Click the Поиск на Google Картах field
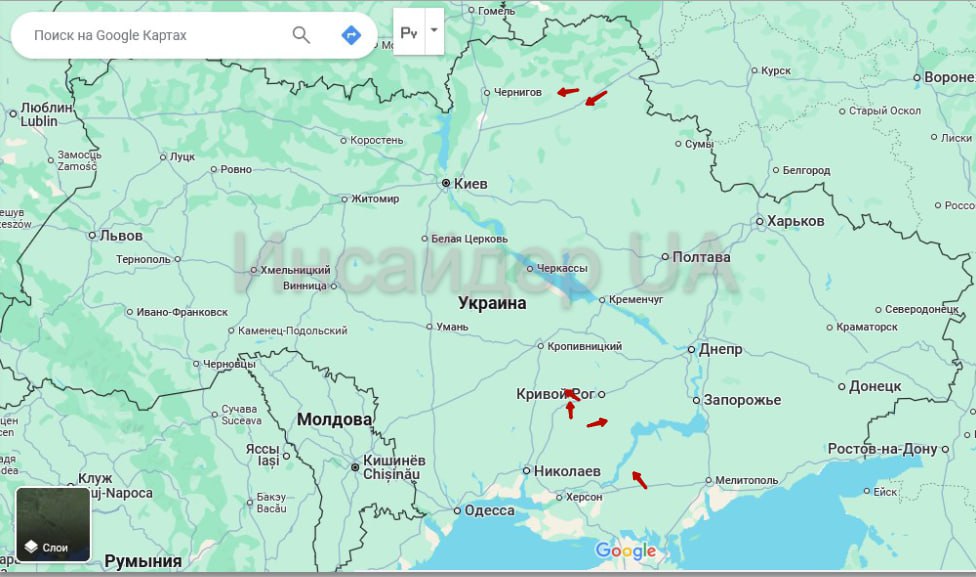The image size is (976, 577). click(150, 35)
